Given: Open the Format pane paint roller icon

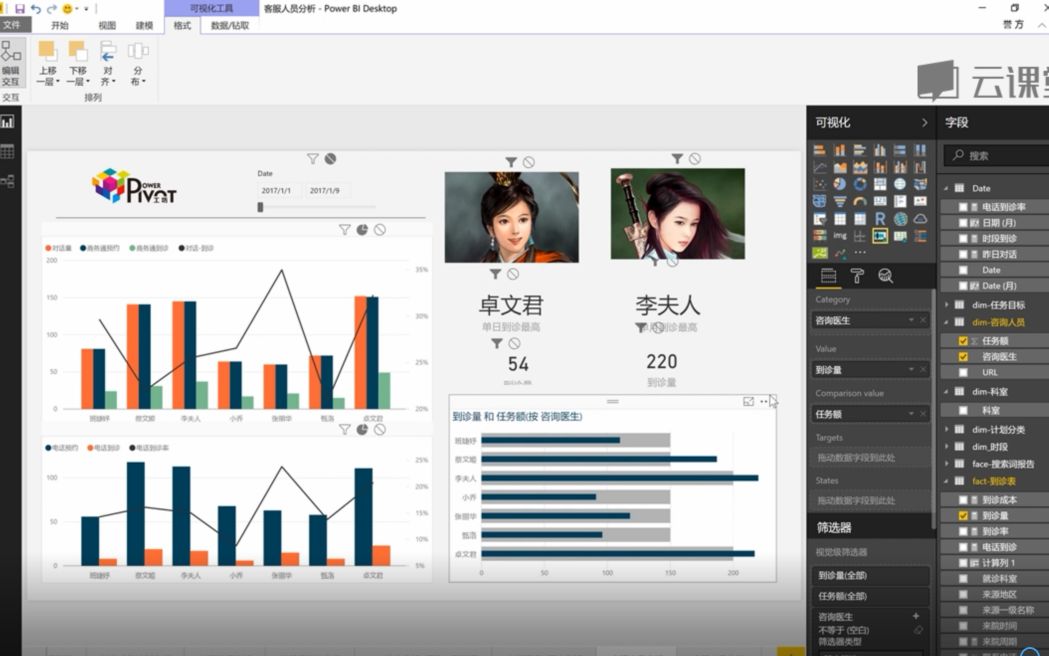Looking at the screenshot, I should (859, 276).
